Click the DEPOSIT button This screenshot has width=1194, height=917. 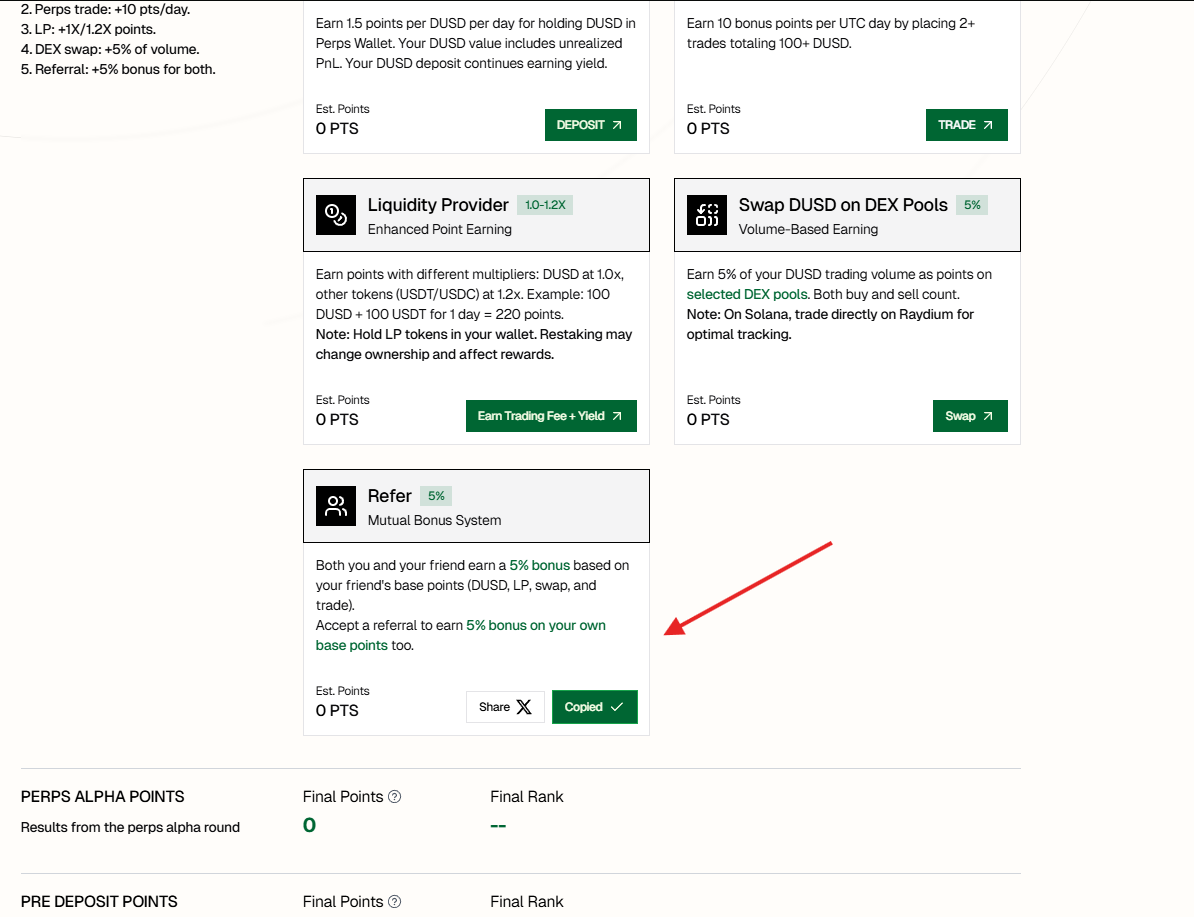click(590, 125)
